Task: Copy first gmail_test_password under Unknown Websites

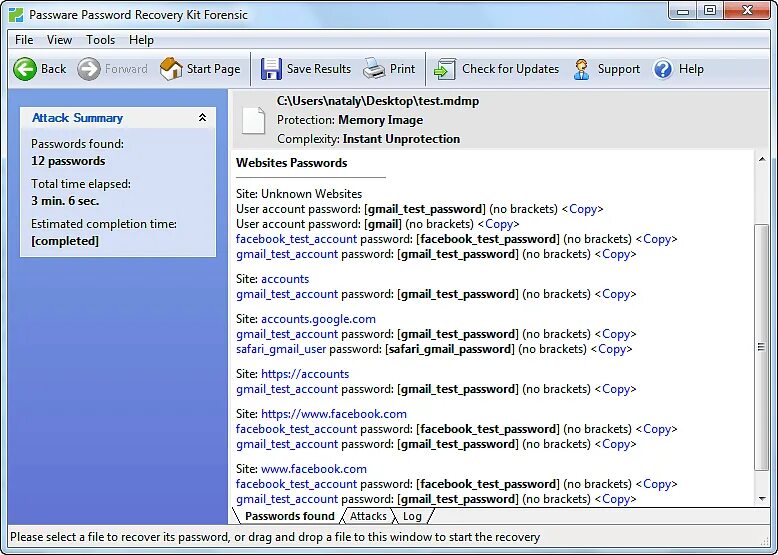Action: point(583,209)
